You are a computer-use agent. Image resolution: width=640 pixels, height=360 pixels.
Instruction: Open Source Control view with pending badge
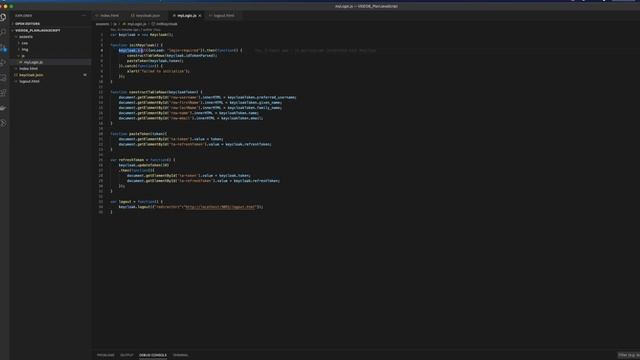point(4,48)
